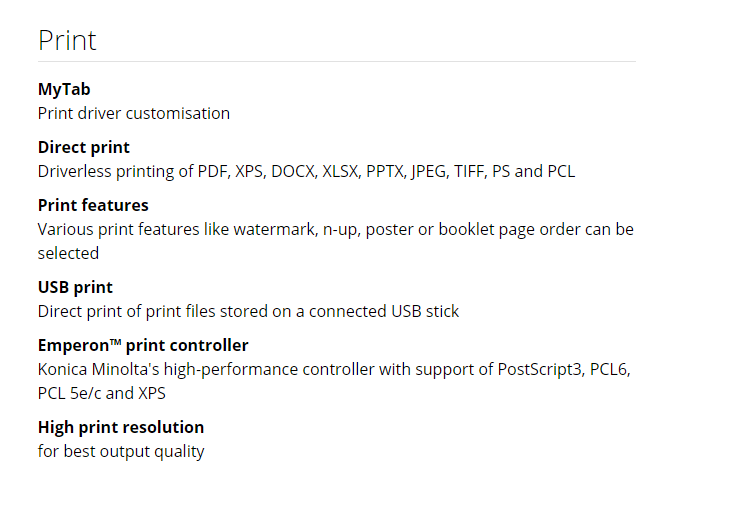This screenshot has height=528, width=747.
Task: Click the trademark symbol after Emperon
Action: [x=115, y=342]
